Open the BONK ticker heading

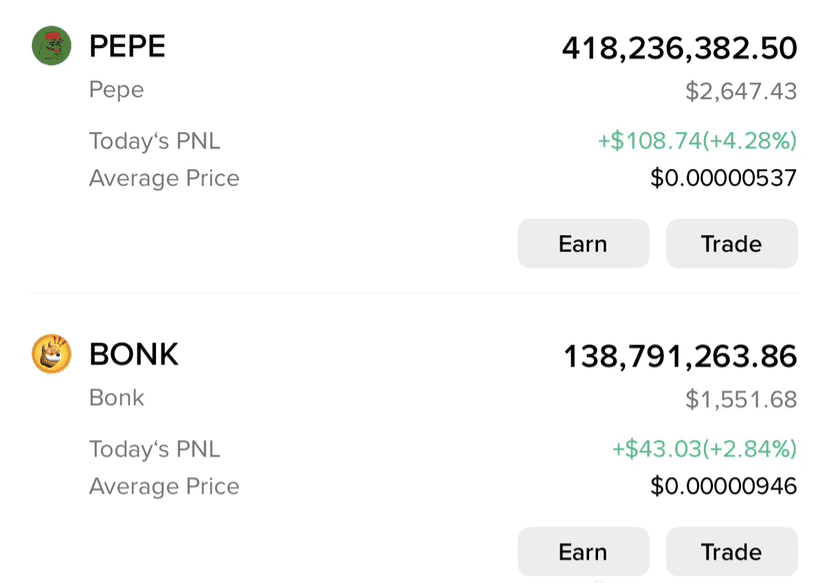pyautogui.click(x=134, y=354)
